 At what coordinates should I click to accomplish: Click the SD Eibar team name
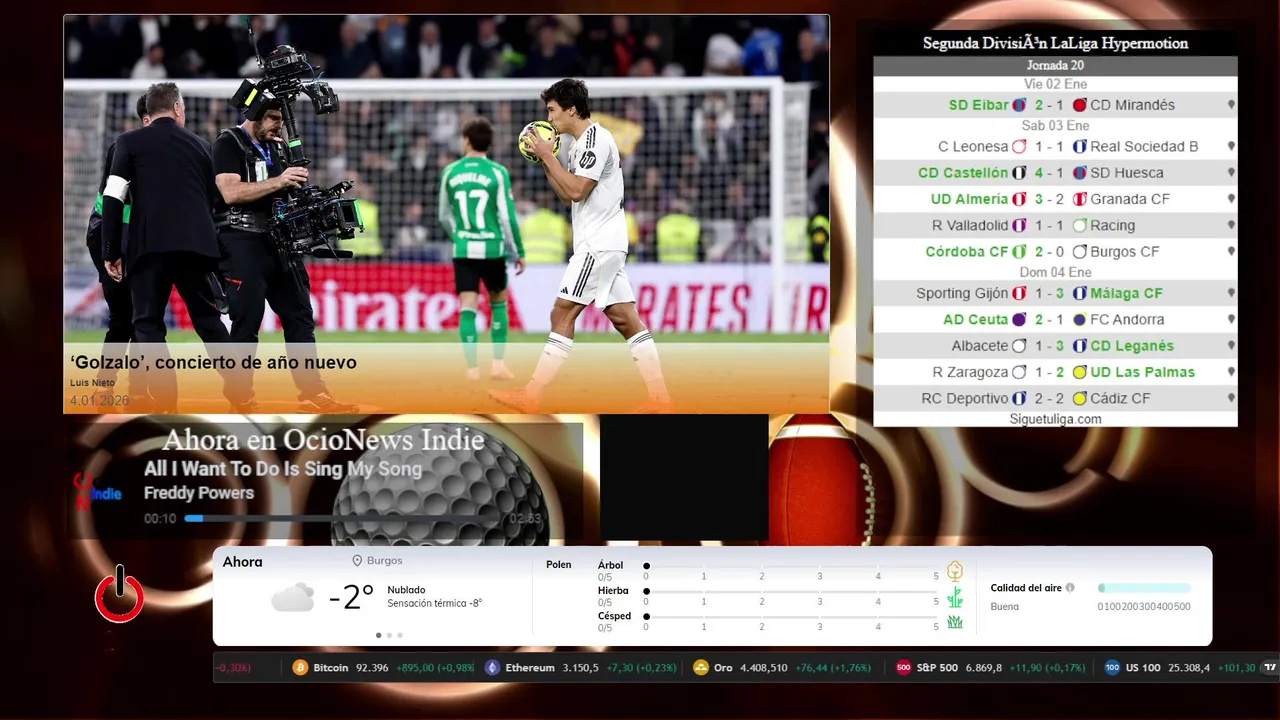[979, 105]
